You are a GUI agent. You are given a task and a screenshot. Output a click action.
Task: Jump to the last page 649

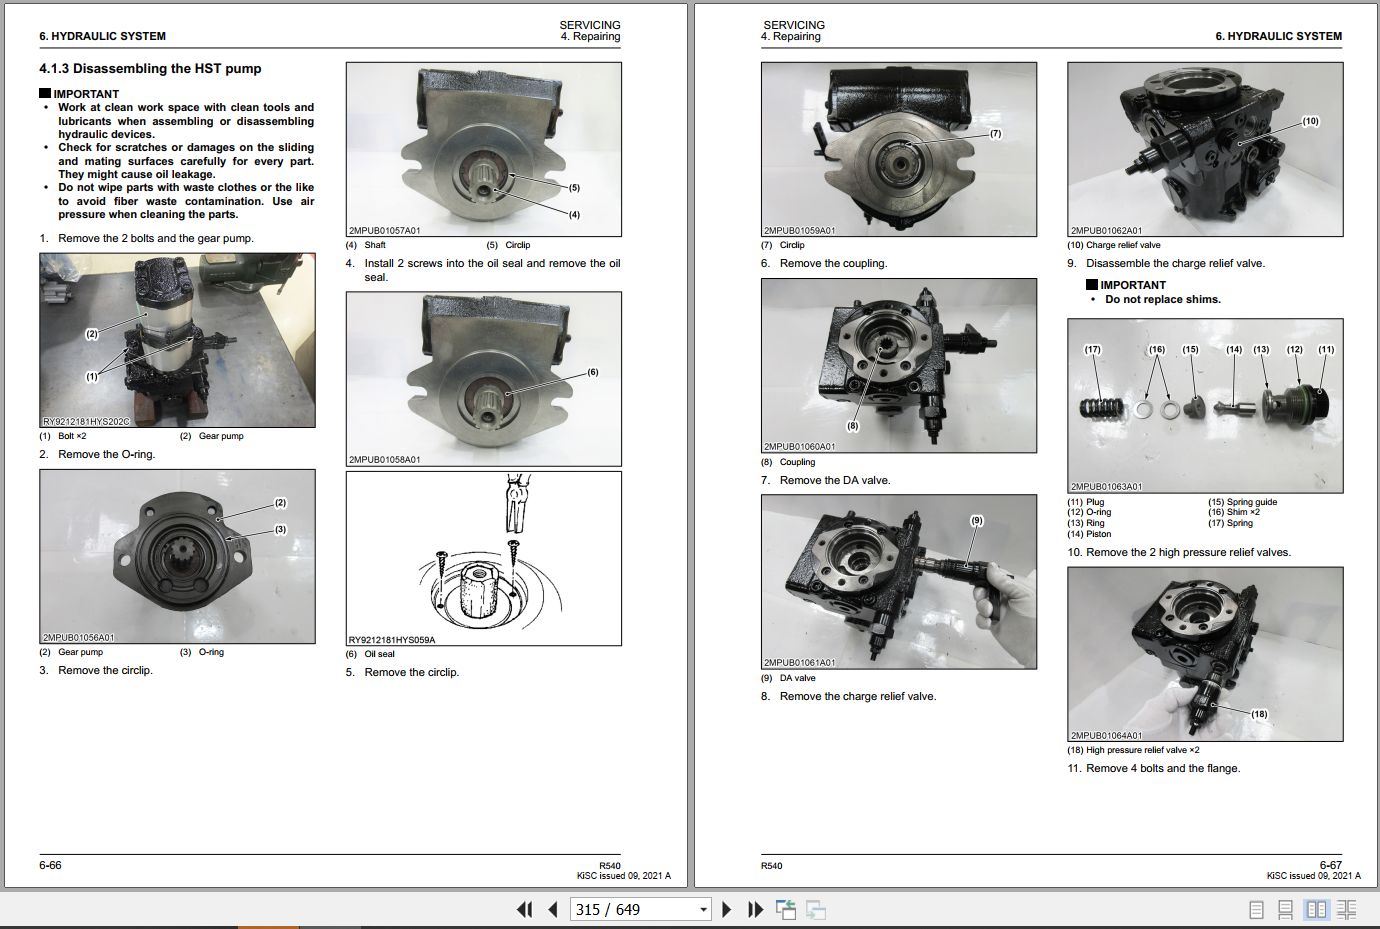(753, 909)
